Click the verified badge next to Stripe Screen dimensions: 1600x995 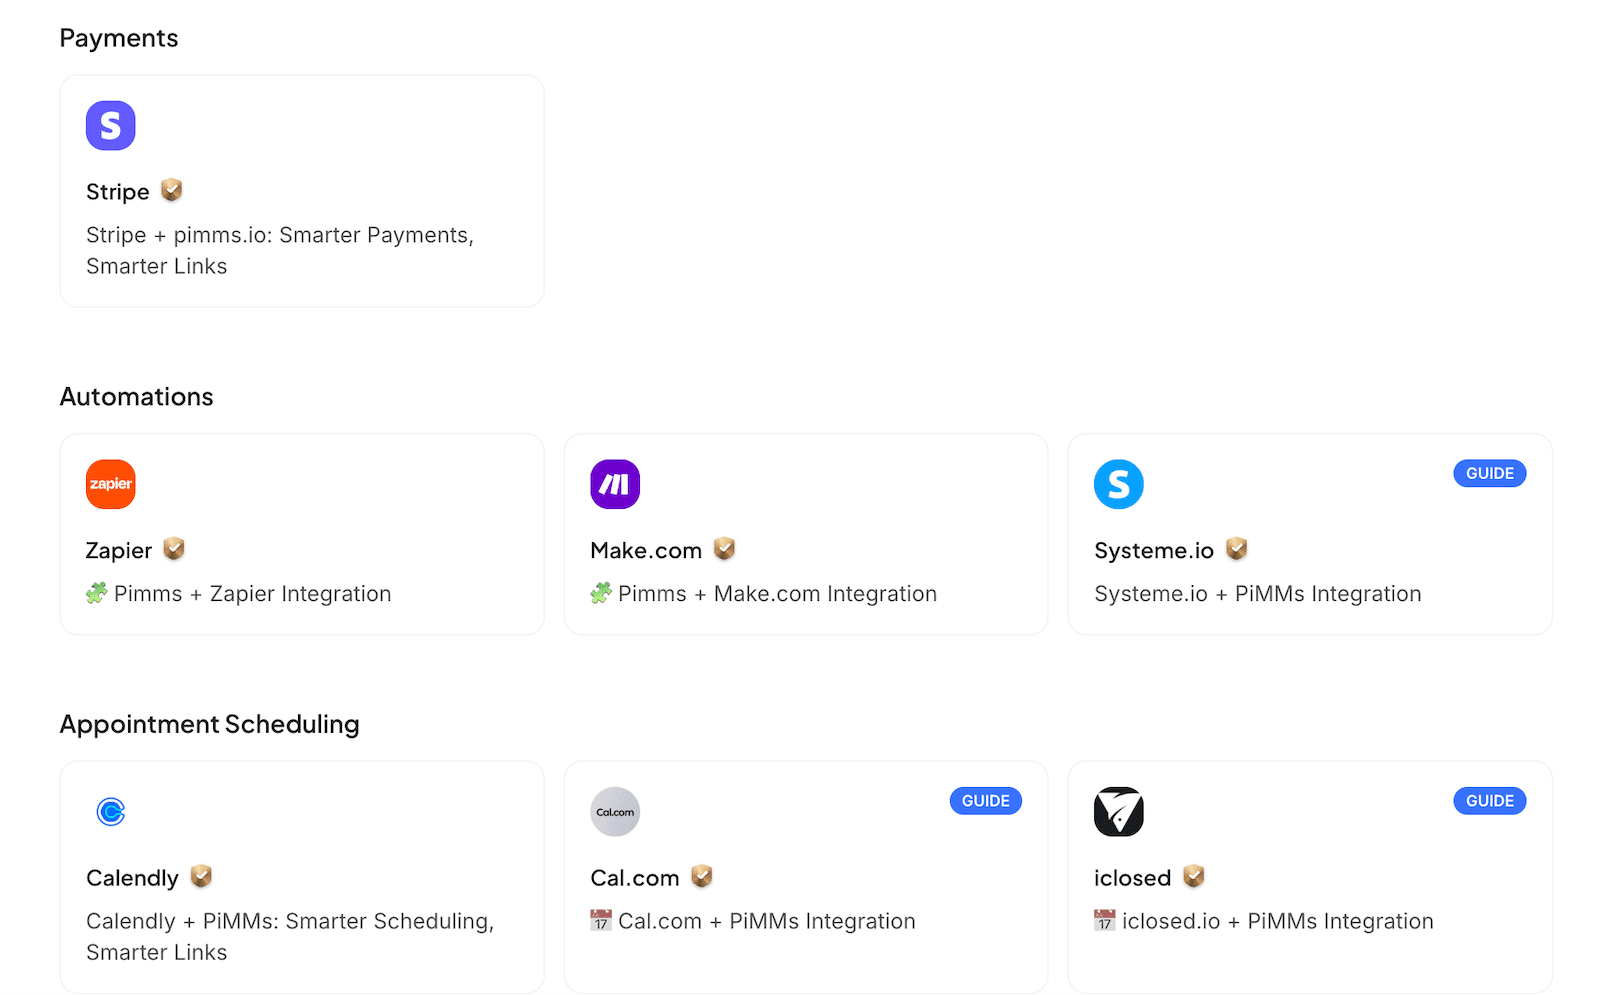pos(172,190)
